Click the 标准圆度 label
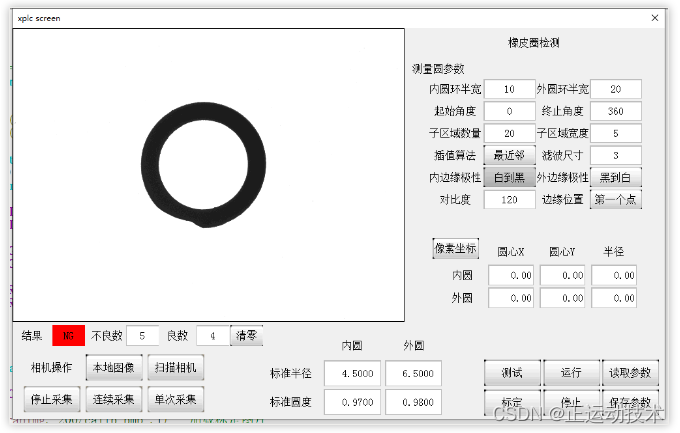The width and height of the screenshot is (680, 433). coord(291,402)
